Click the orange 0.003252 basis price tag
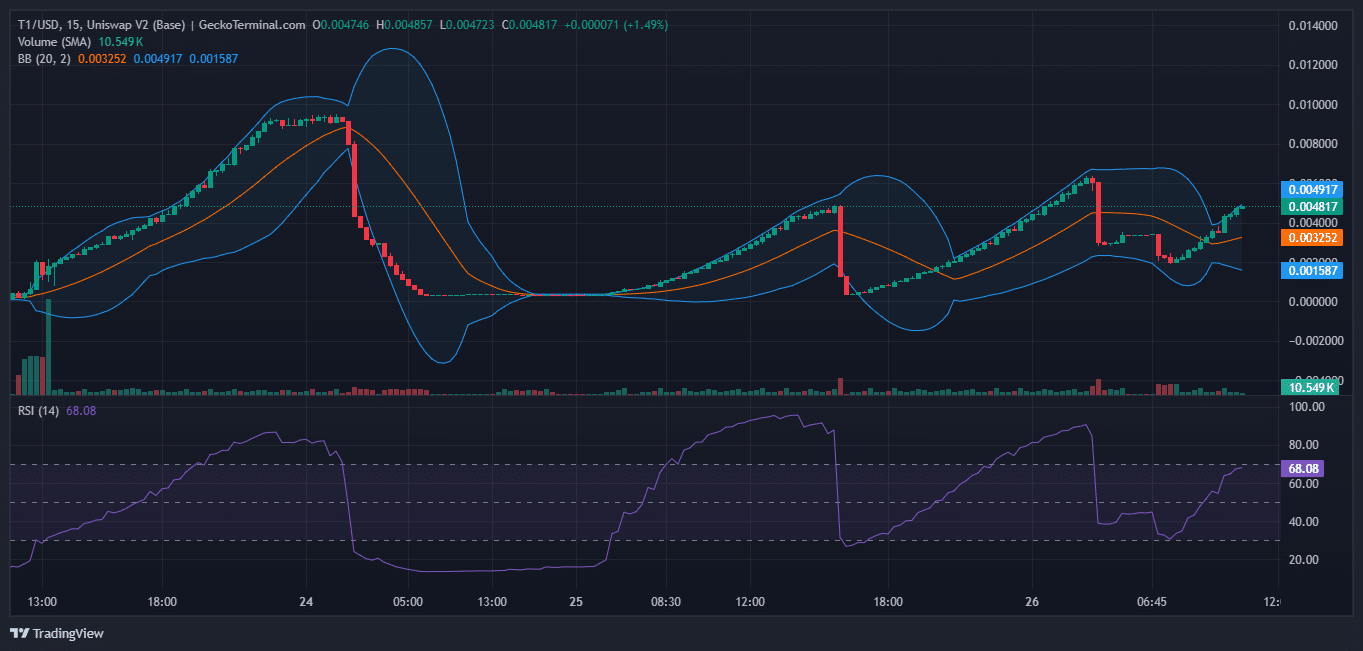Viewport: 1363px width, 651px height. pos(1310,238)
